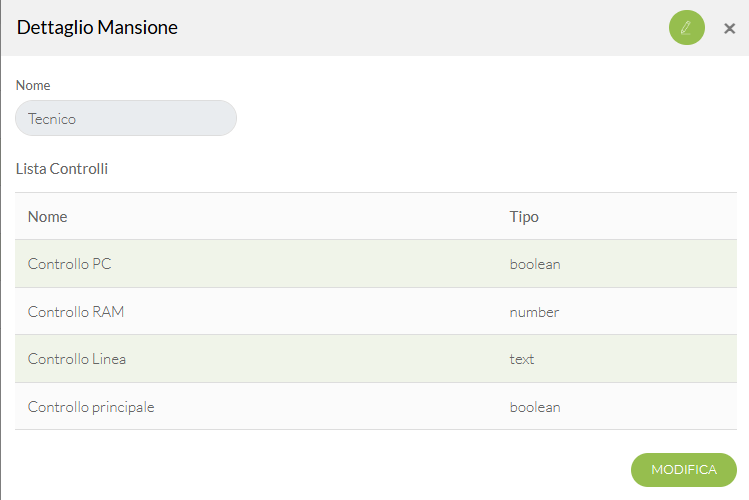Screen dimensions: 749x500
Task: Select the Controllo RAM row
Action: point(375,311)
